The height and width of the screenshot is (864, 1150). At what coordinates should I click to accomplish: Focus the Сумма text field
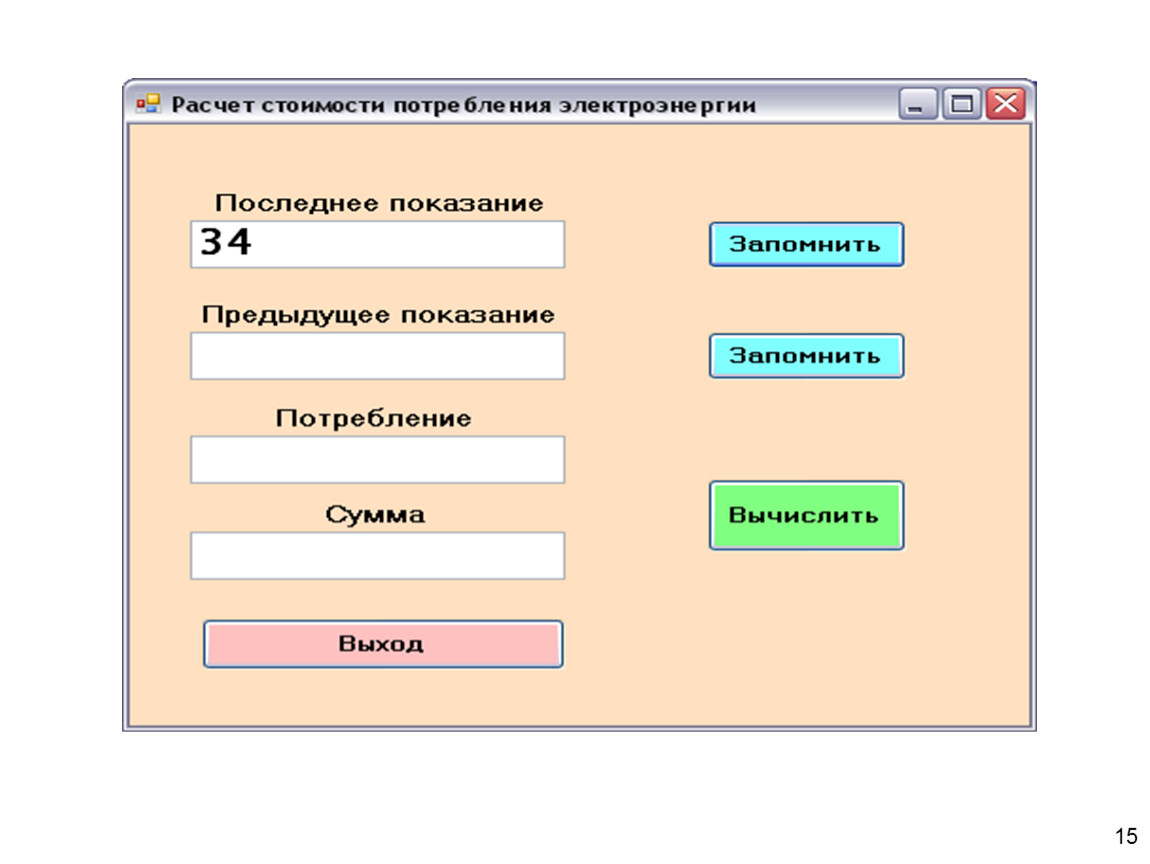(378, 556)
